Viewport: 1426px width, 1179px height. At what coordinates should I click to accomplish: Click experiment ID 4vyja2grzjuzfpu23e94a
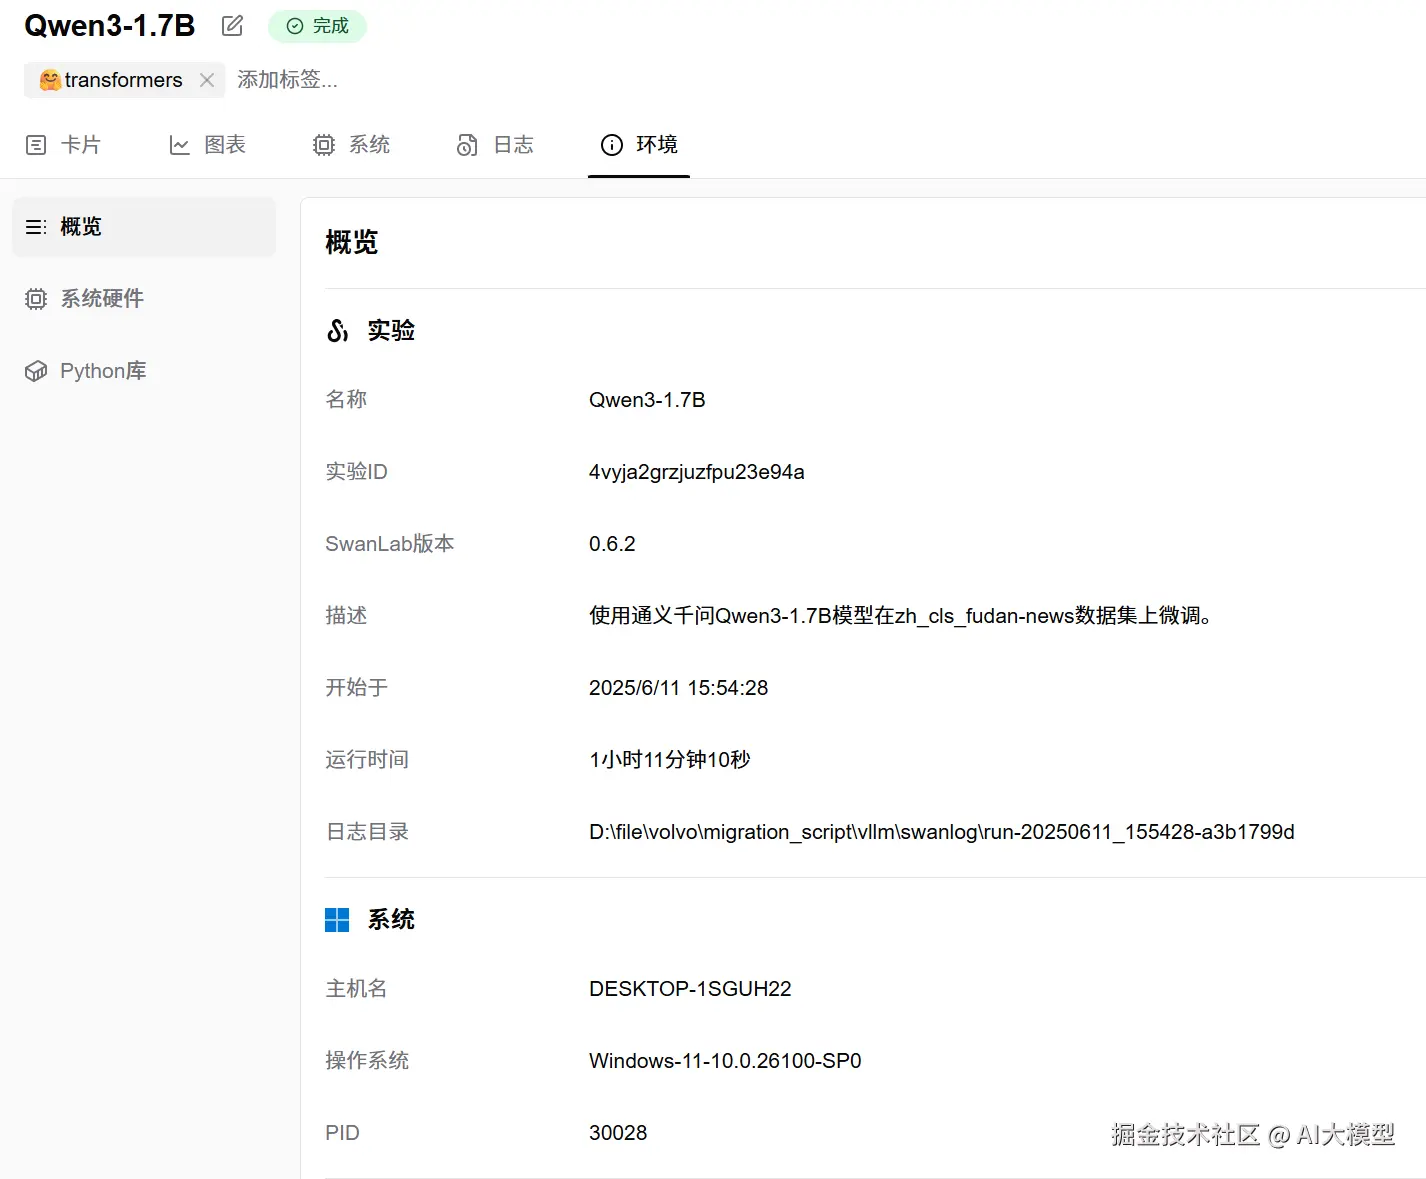pos(697,472)
